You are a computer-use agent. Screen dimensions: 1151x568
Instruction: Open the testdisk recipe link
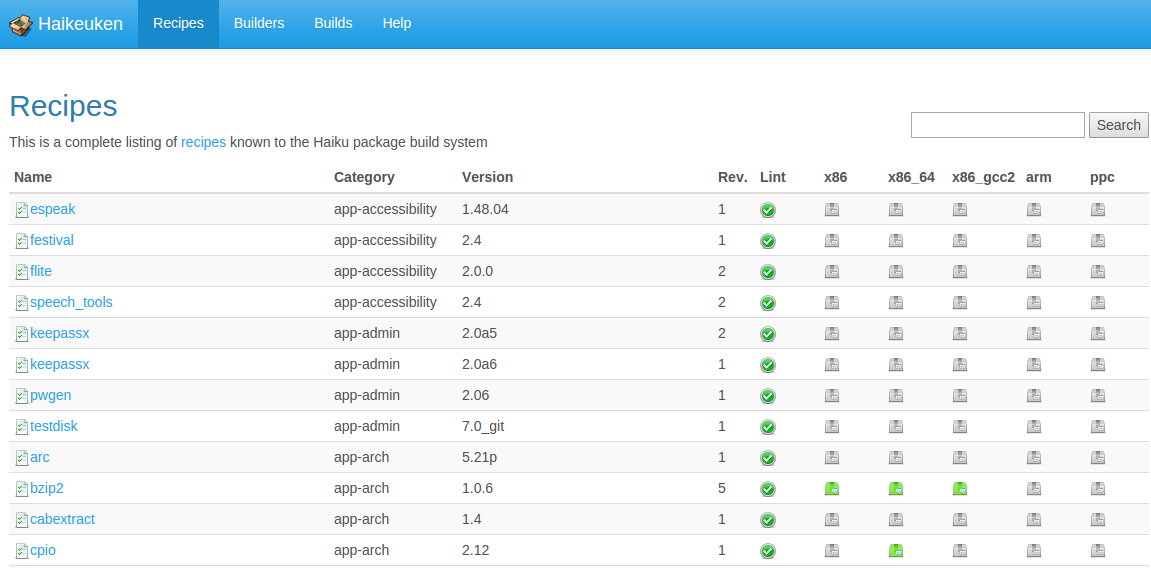54,426
